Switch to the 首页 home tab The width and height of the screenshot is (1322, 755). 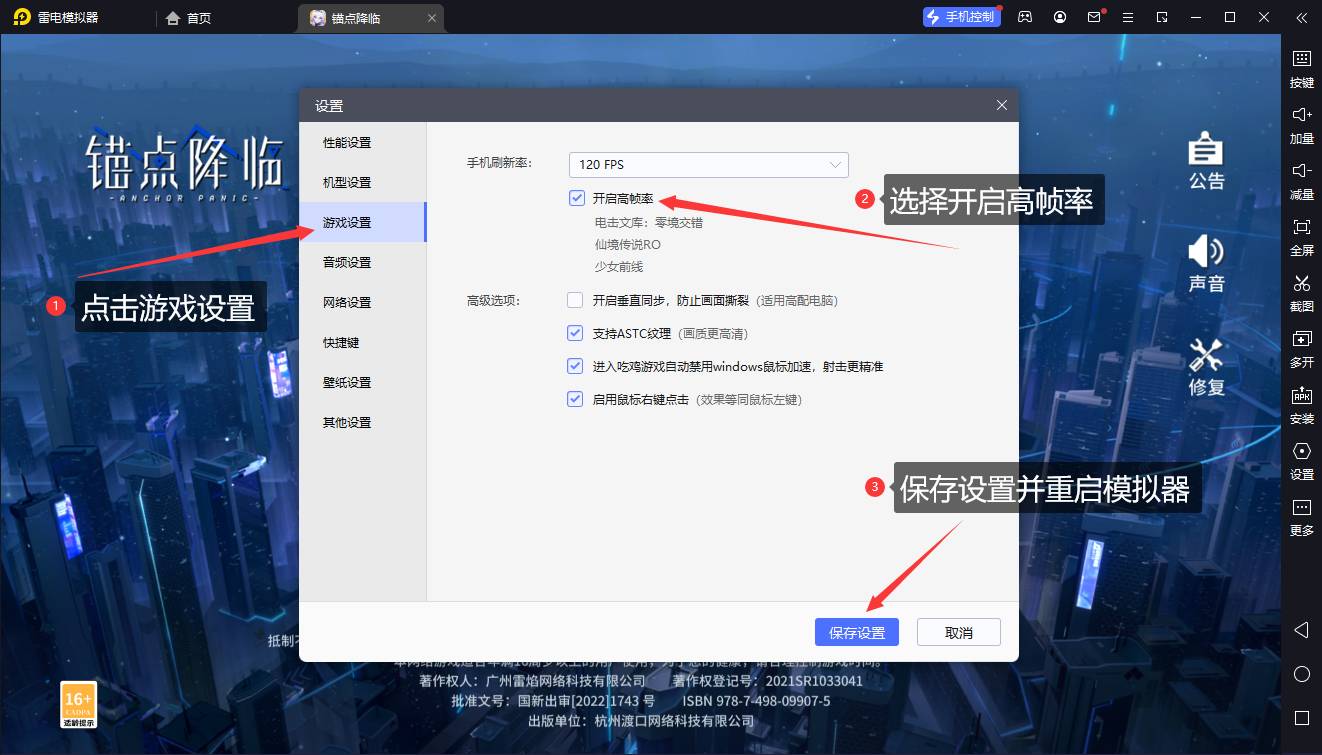tap(189, 18)
